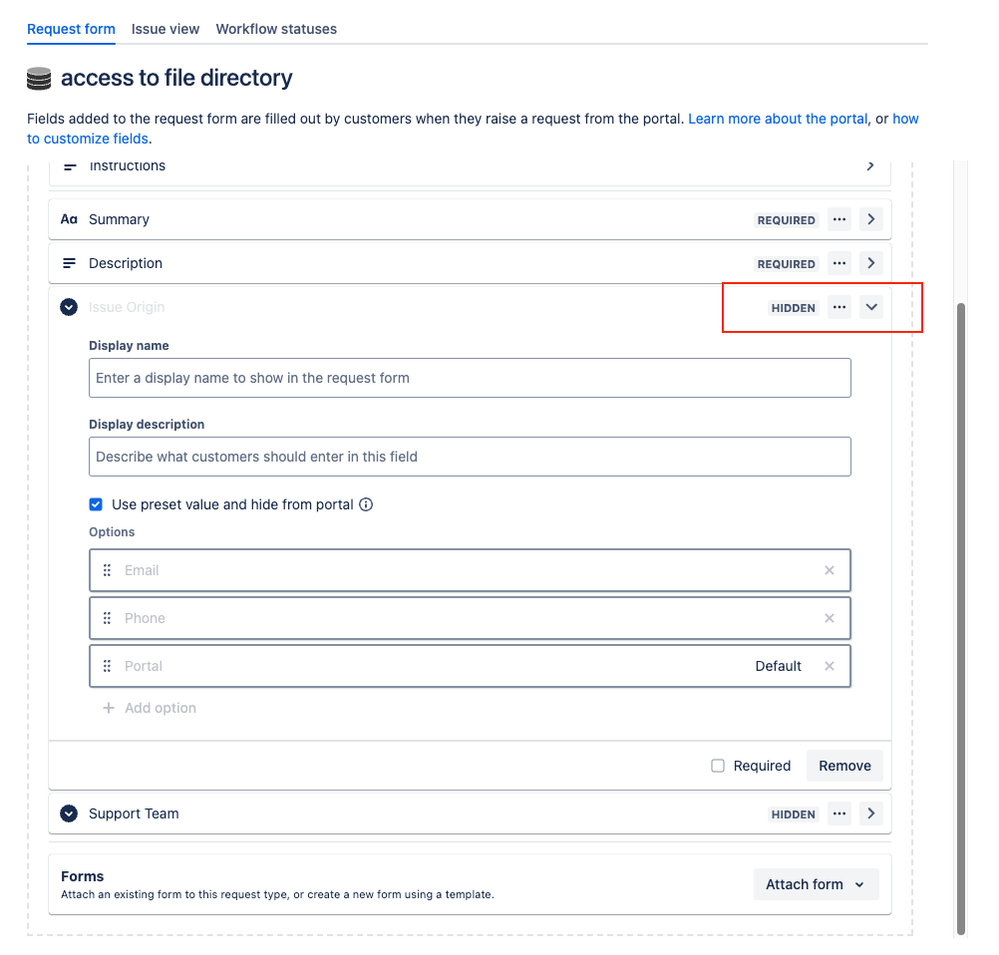
Task: Click info icon next to preset value option
Action: 366,505
